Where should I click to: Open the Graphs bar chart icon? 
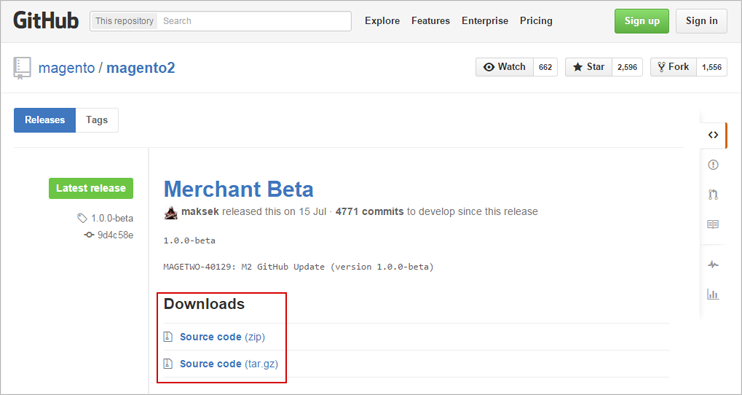coord(713,294)
